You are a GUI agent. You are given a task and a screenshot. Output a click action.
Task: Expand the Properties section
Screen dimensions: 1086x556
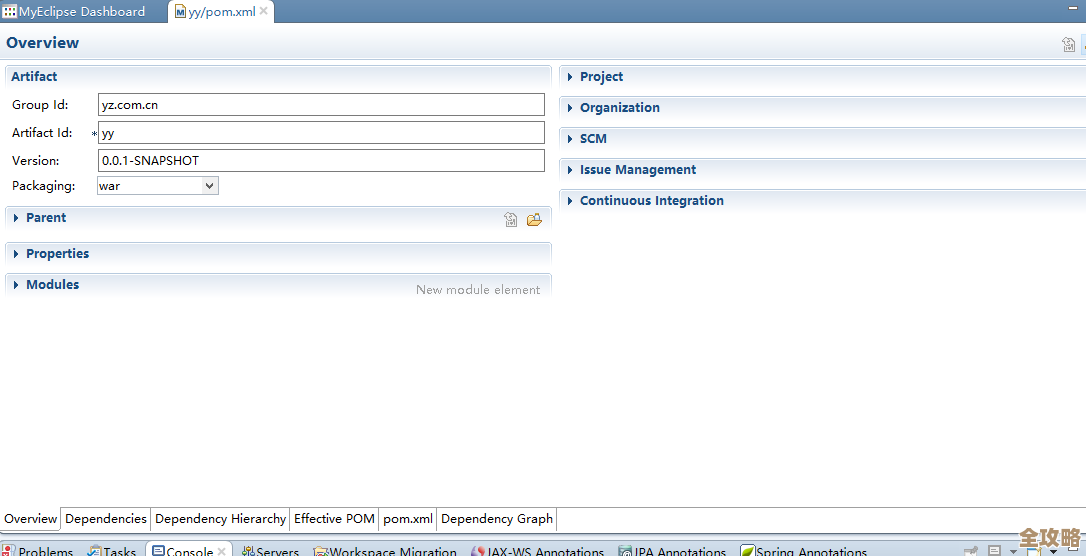[57, 254]
